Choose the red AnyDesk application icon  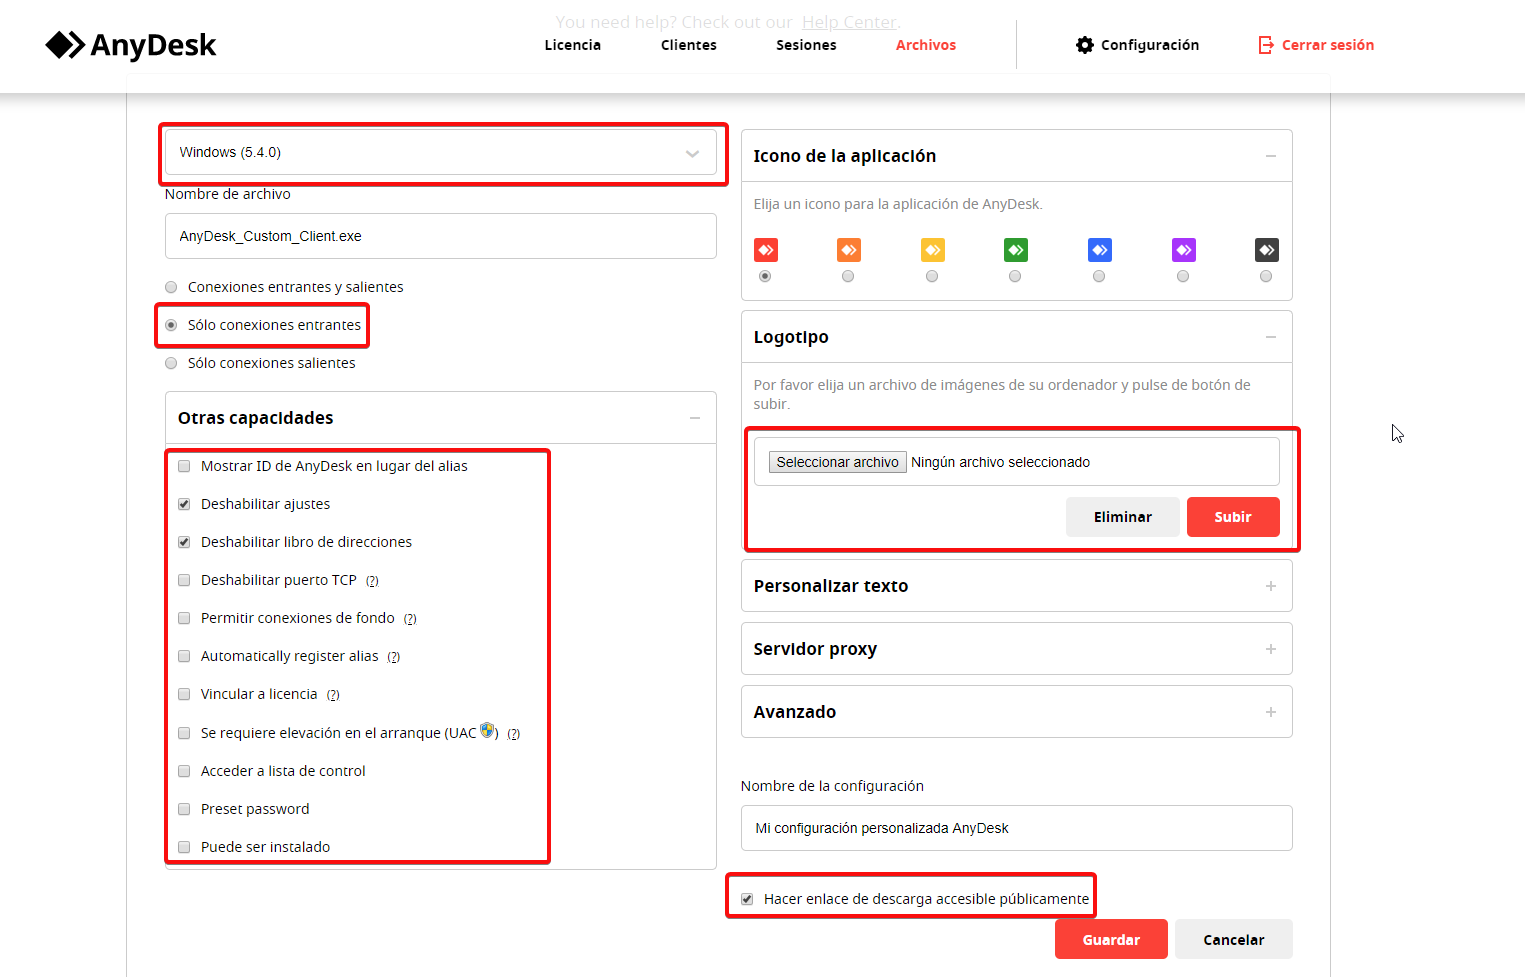click(x=766, y=250)
